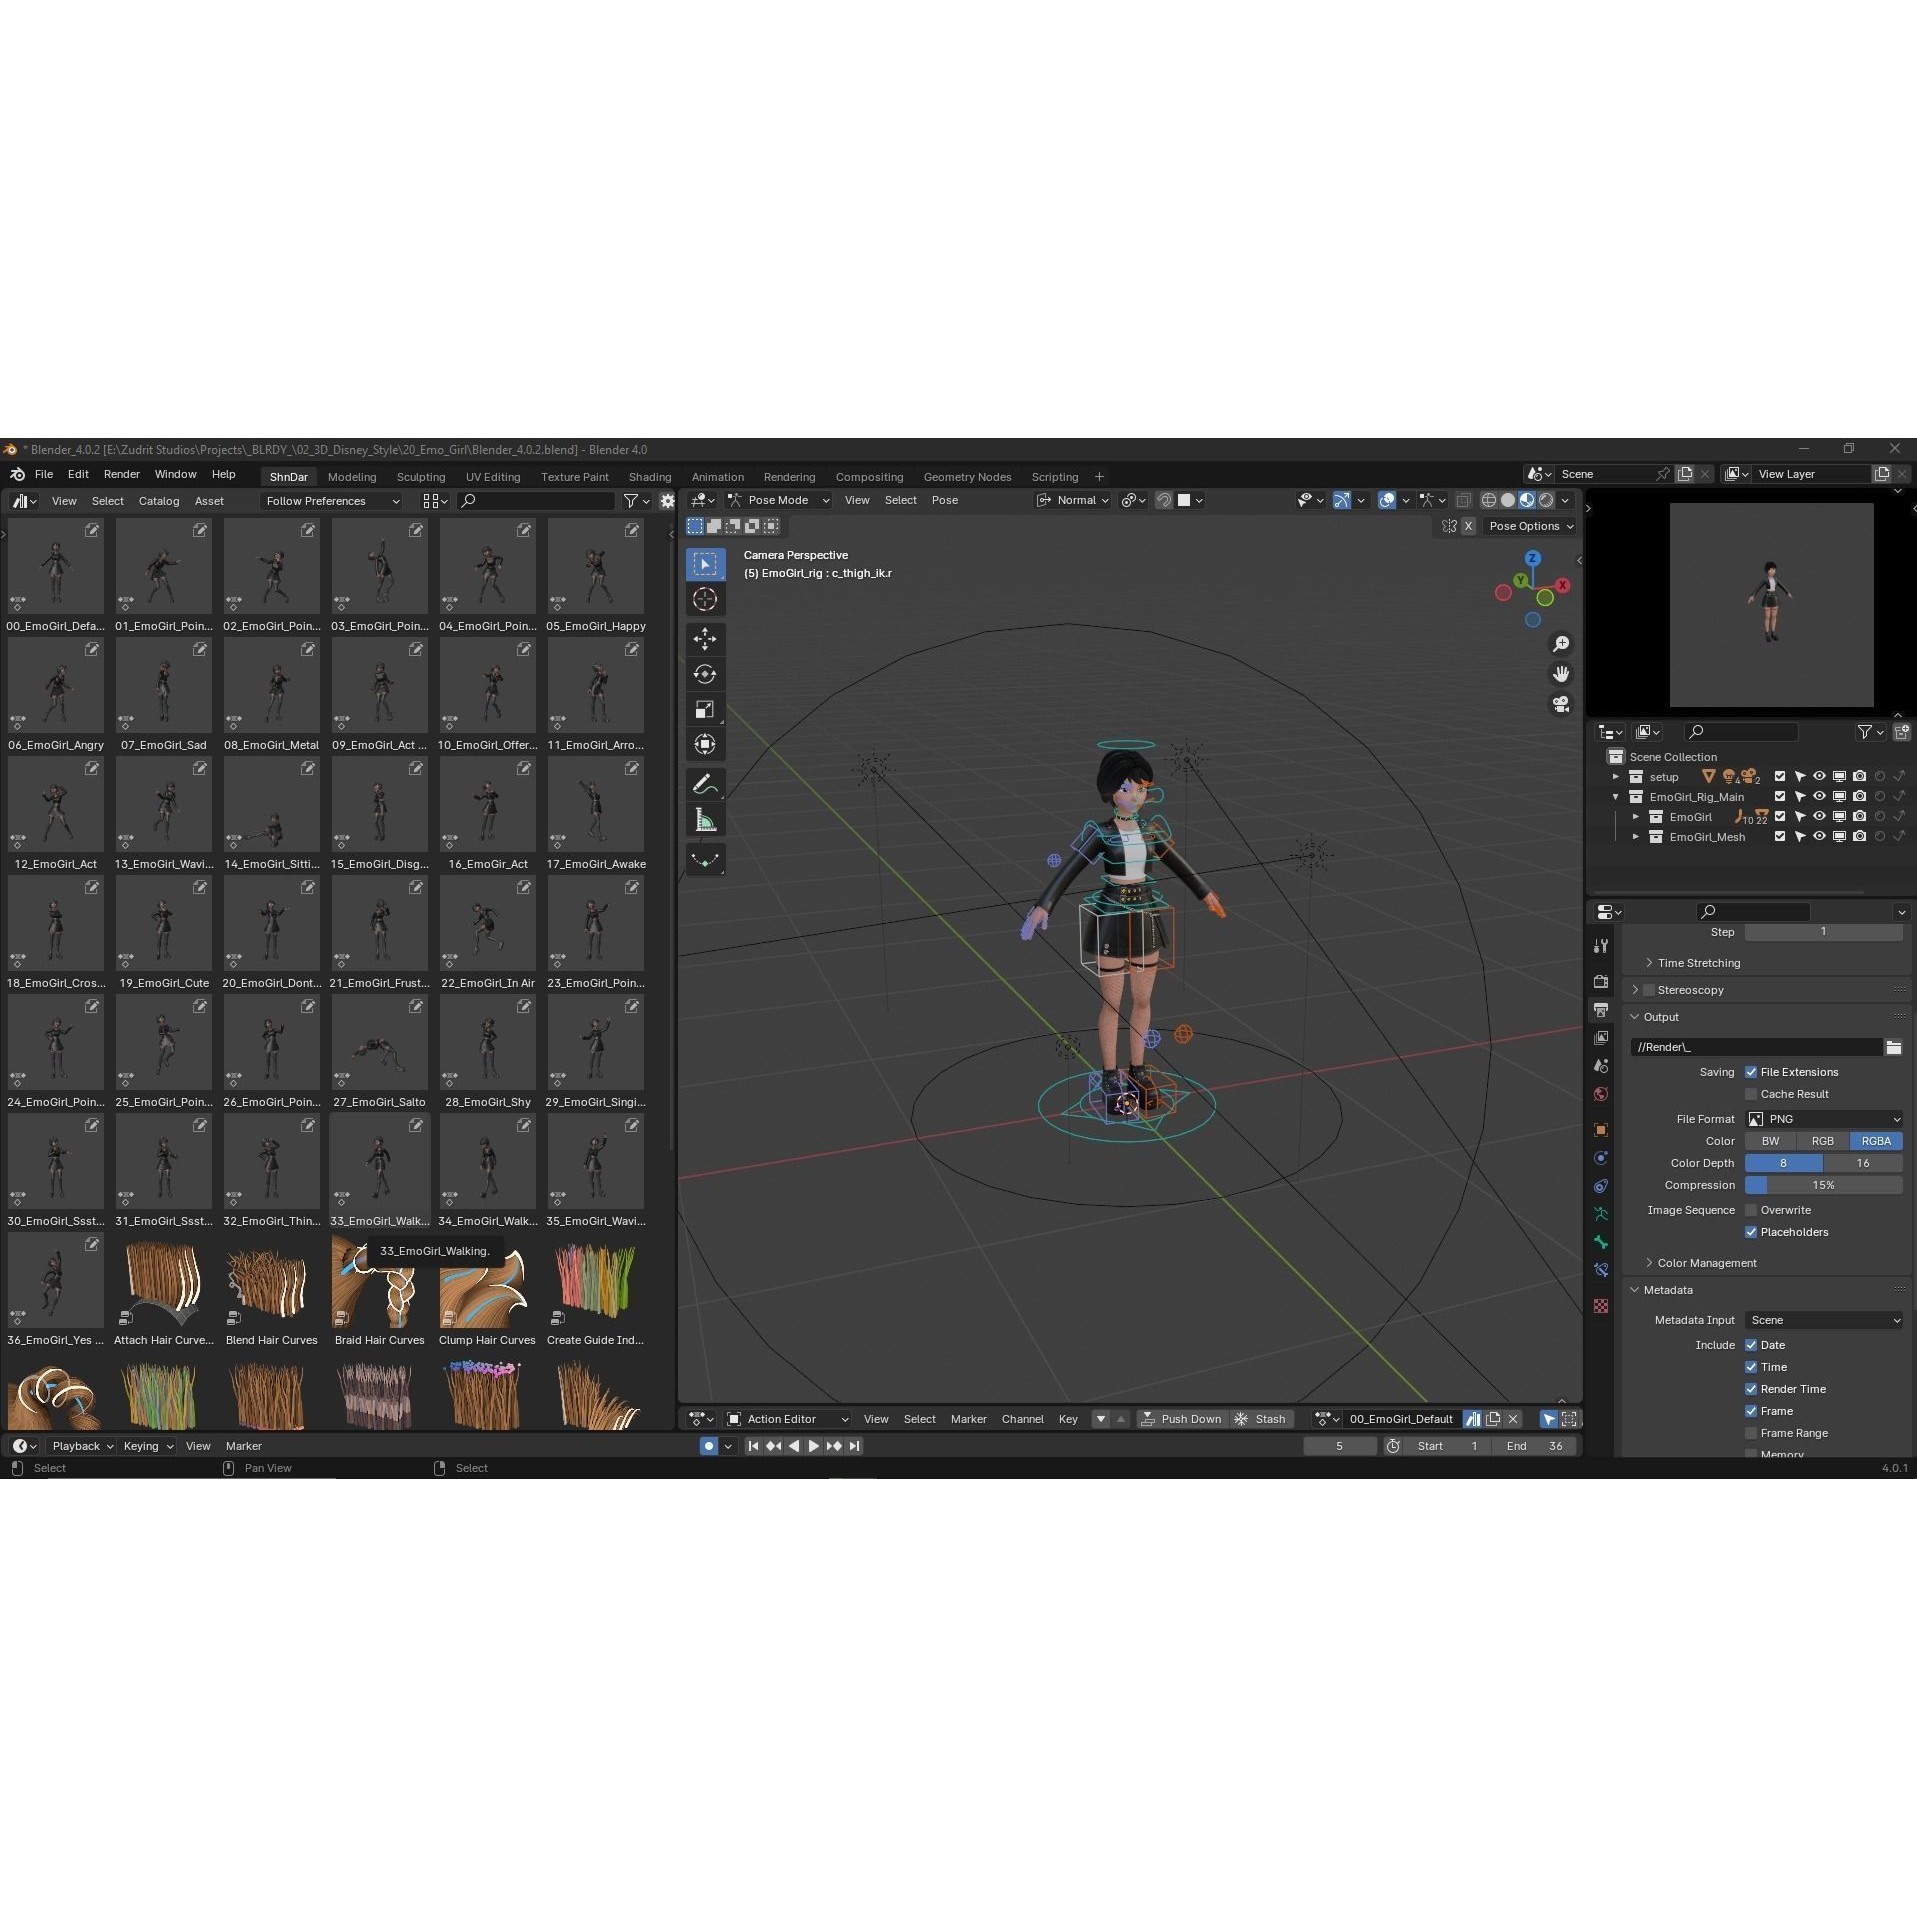Disable viewport visibility of EmoGirl_Mesh collection
This screenshot has height=1917, width=1917.
tap(1818, 836)
